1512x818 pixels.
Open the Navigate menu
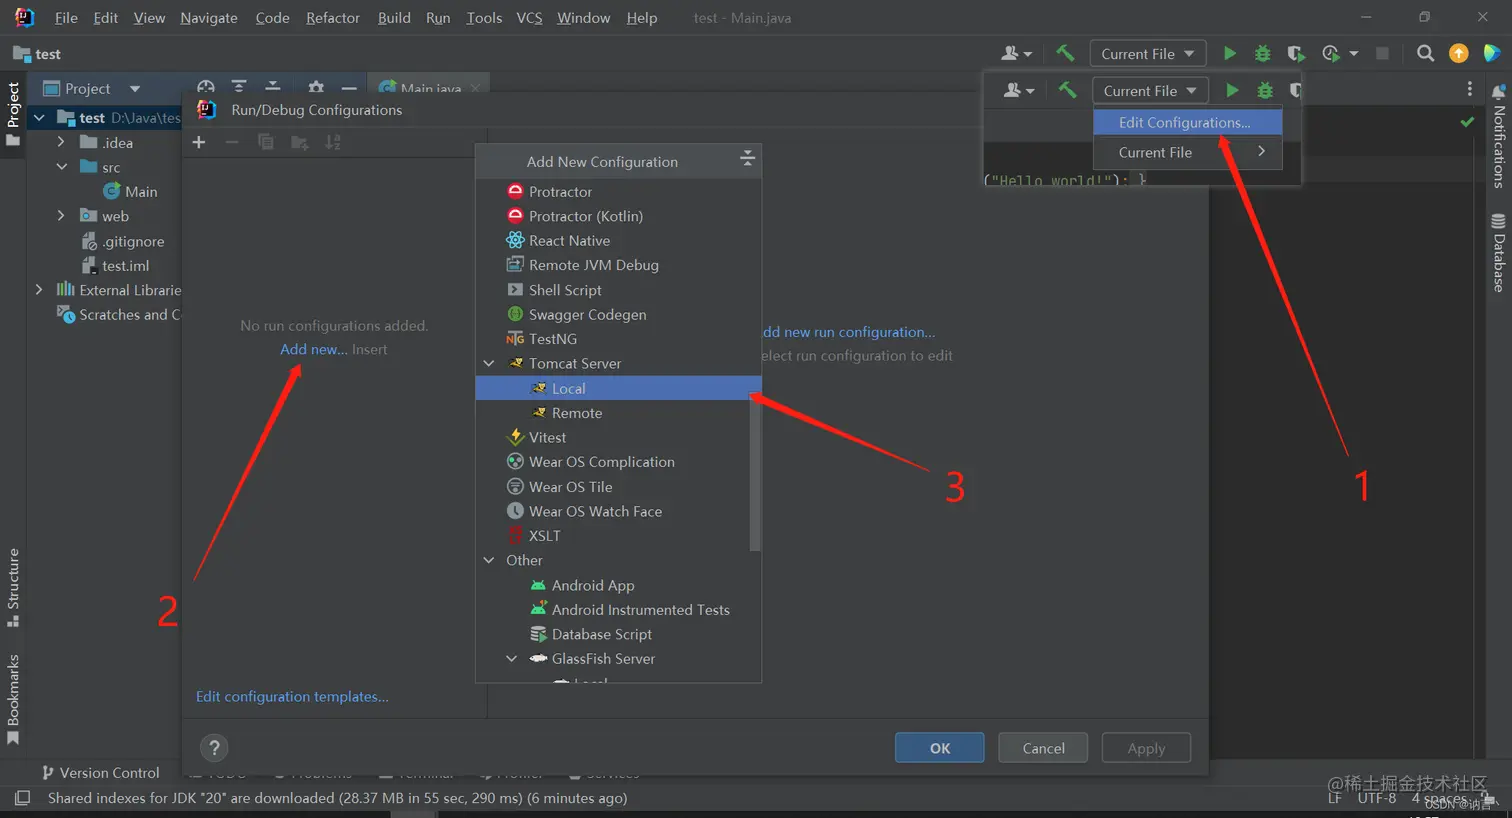pos(209,18)
